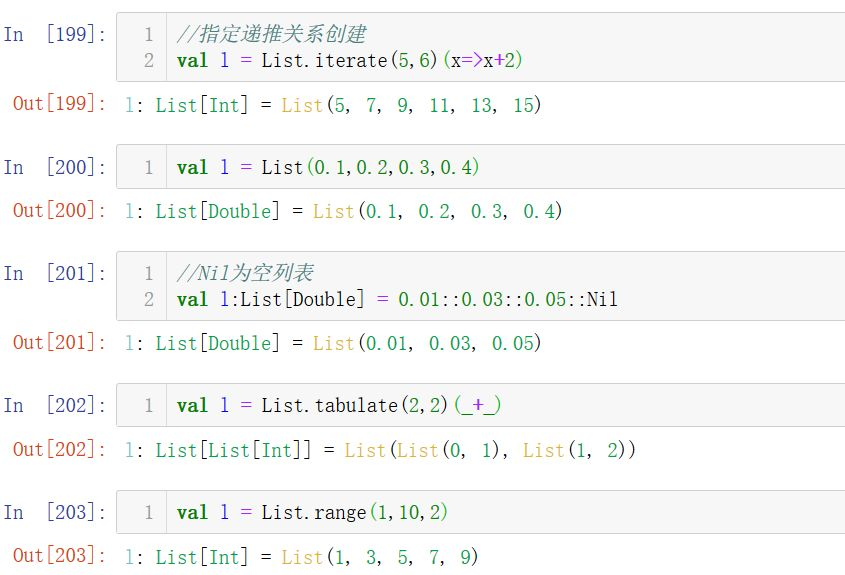The height and width of the screenshot is (575, 845).
Task: Click the List[List[Int]] output result
Action: [x=380, y=450]
